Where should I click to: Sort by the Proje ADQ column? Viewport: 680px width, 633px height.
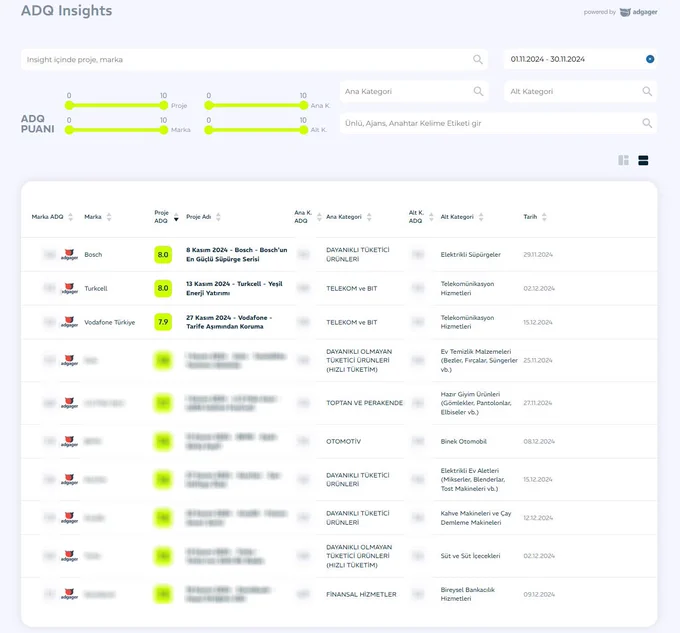pos(176,217)
